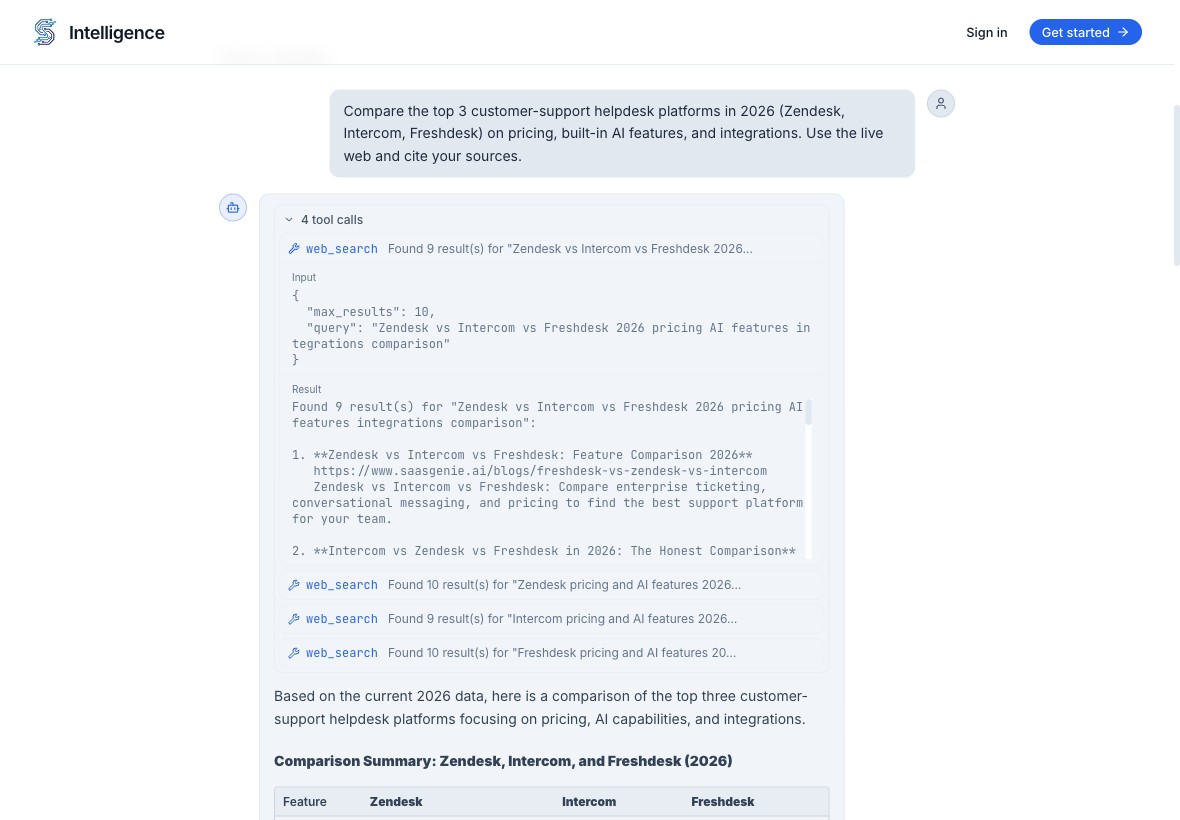Expand the web_search for Zendesk pricing and AI features
The height and width of the screenshot is (820, 1180).
tap(551, 585)
